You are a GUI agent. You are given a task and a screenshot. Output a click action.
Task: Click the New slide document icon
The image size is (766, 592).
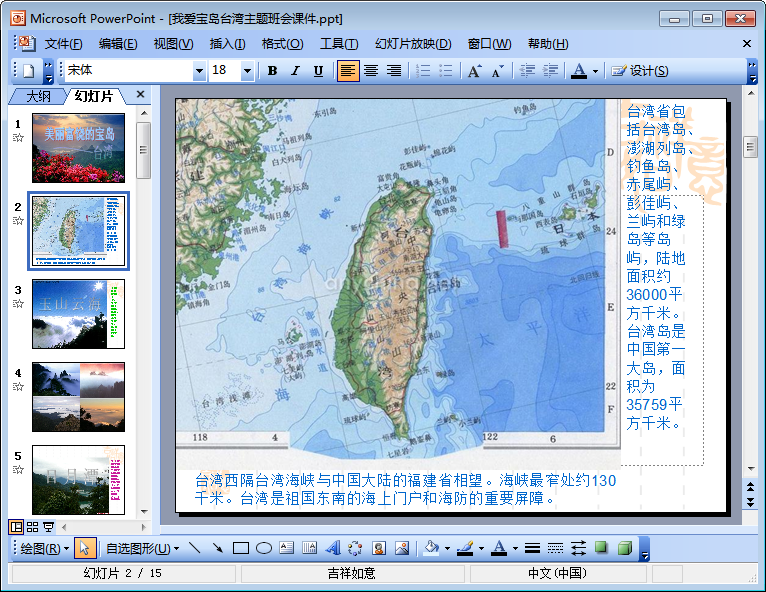(28, 71)
